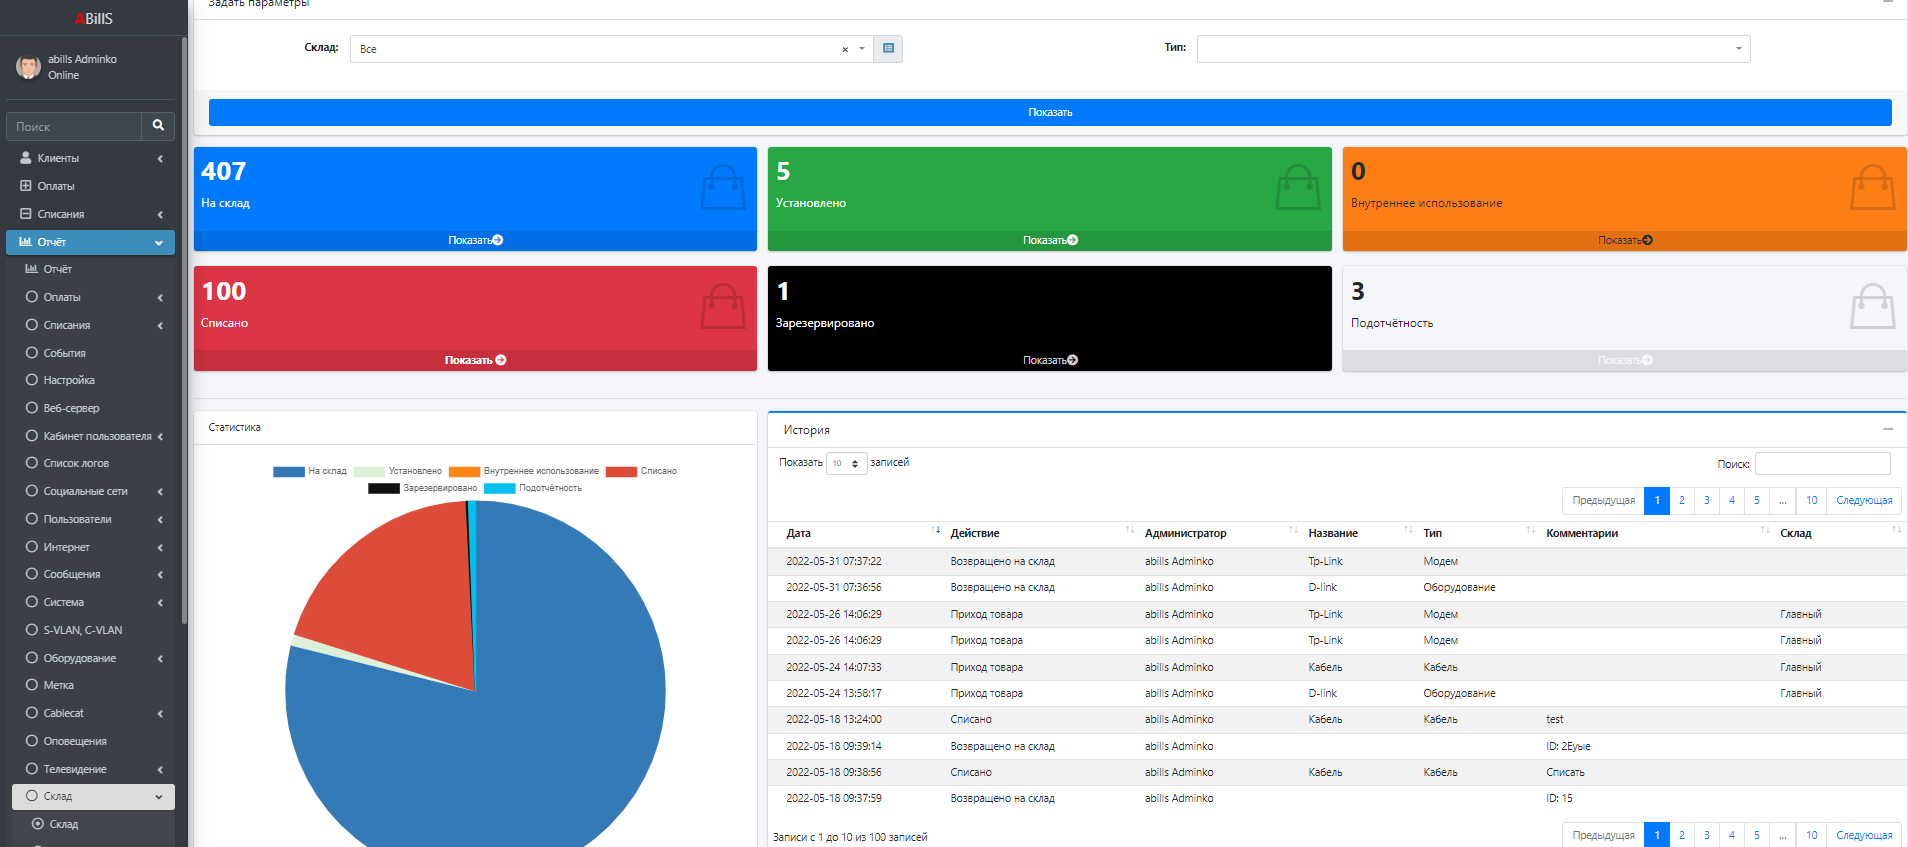
Task: Go to page 2 in top pagination
Action: tap(1681, 500)
